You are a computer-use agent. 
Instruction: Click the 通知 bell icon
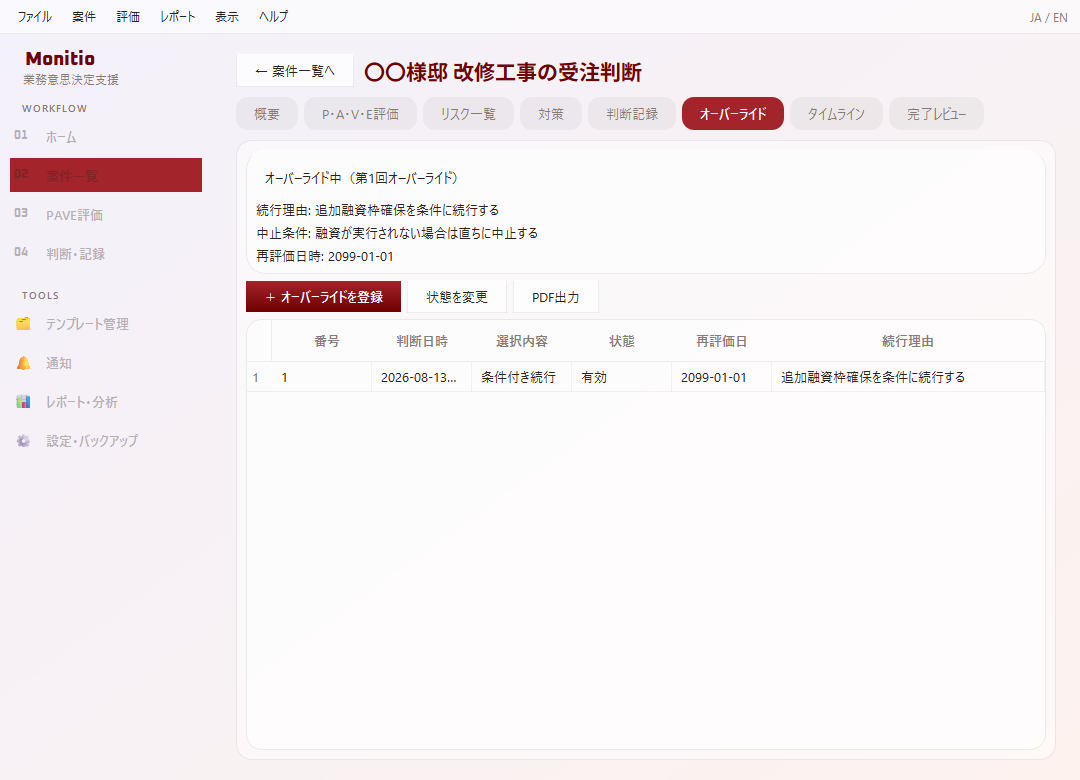click(23, 363)
